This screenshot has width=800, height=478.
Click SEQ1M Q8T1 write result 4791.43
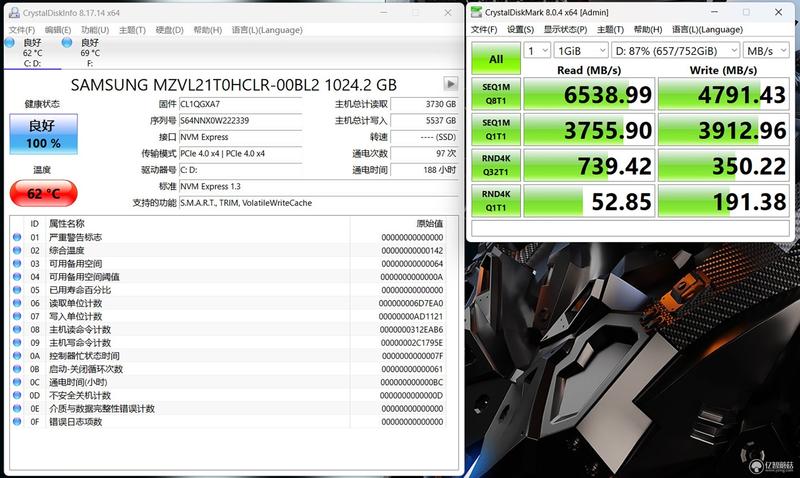[724, 94]
